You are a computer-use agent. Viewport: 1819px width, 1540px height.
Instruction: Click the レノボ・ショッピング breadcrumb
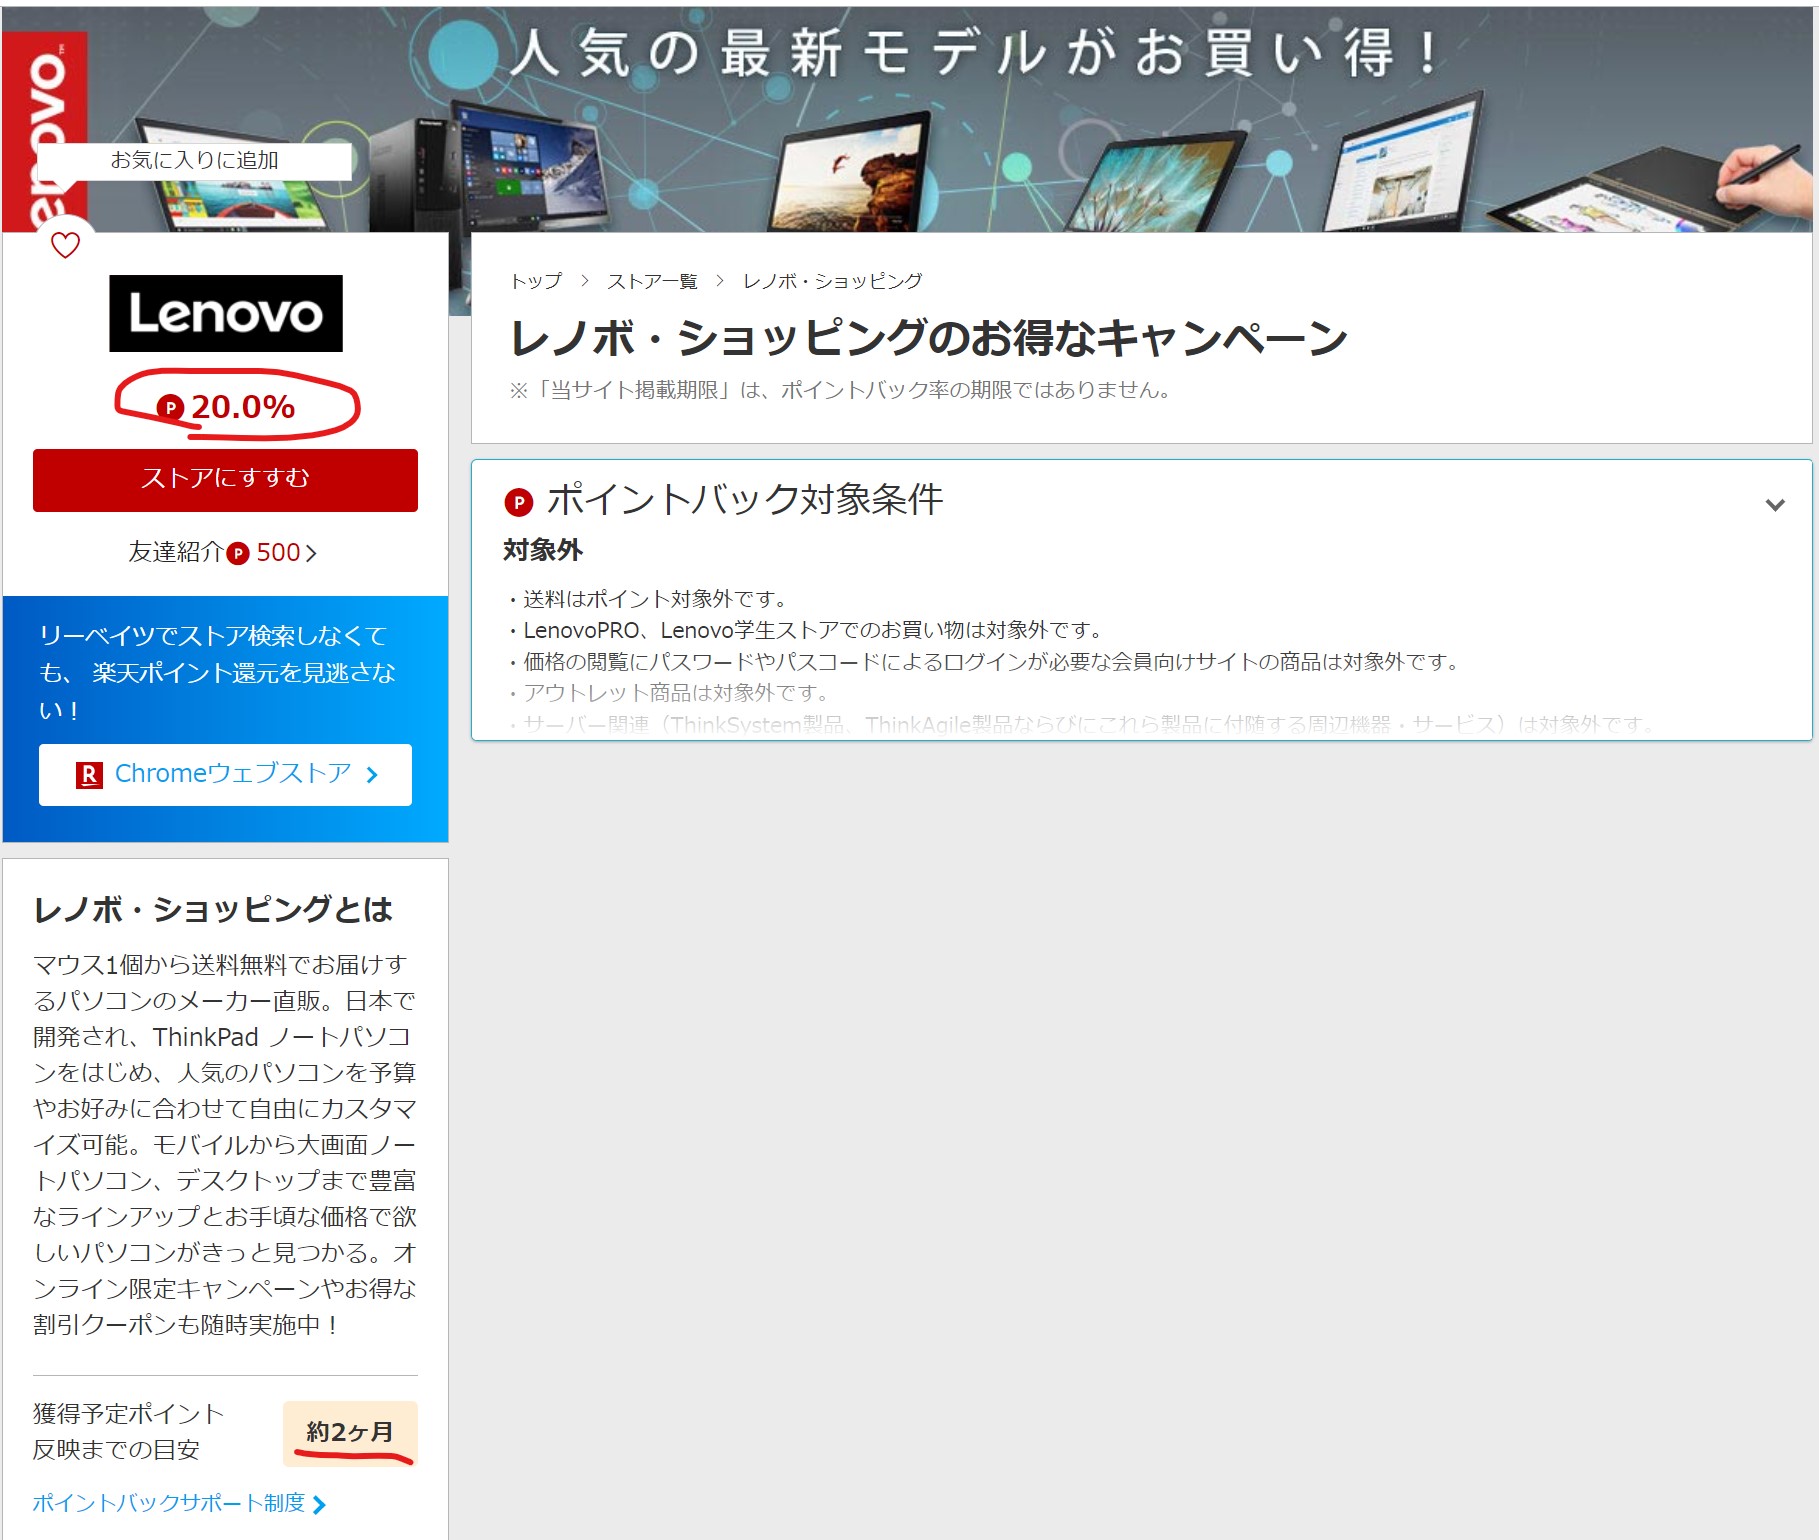coord(832,281)
